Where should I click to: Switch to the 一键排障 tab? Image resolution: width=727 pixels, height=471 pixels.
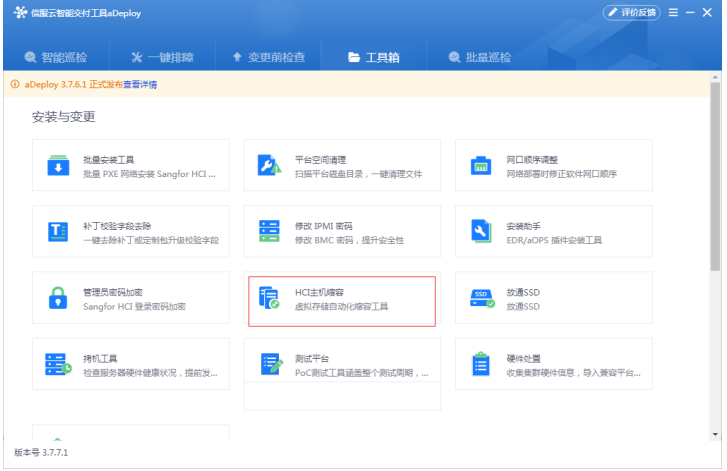coord(162,57)
